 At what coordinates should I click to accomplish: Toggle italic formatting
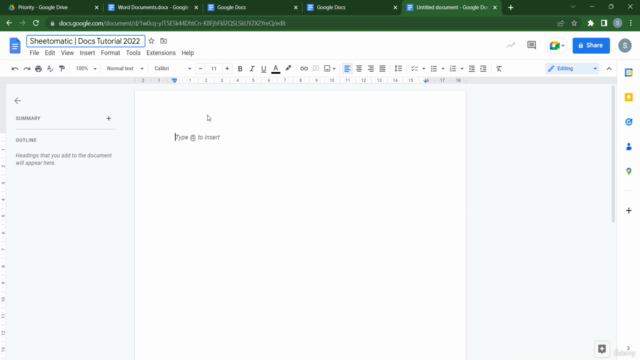tap(252, 69)
